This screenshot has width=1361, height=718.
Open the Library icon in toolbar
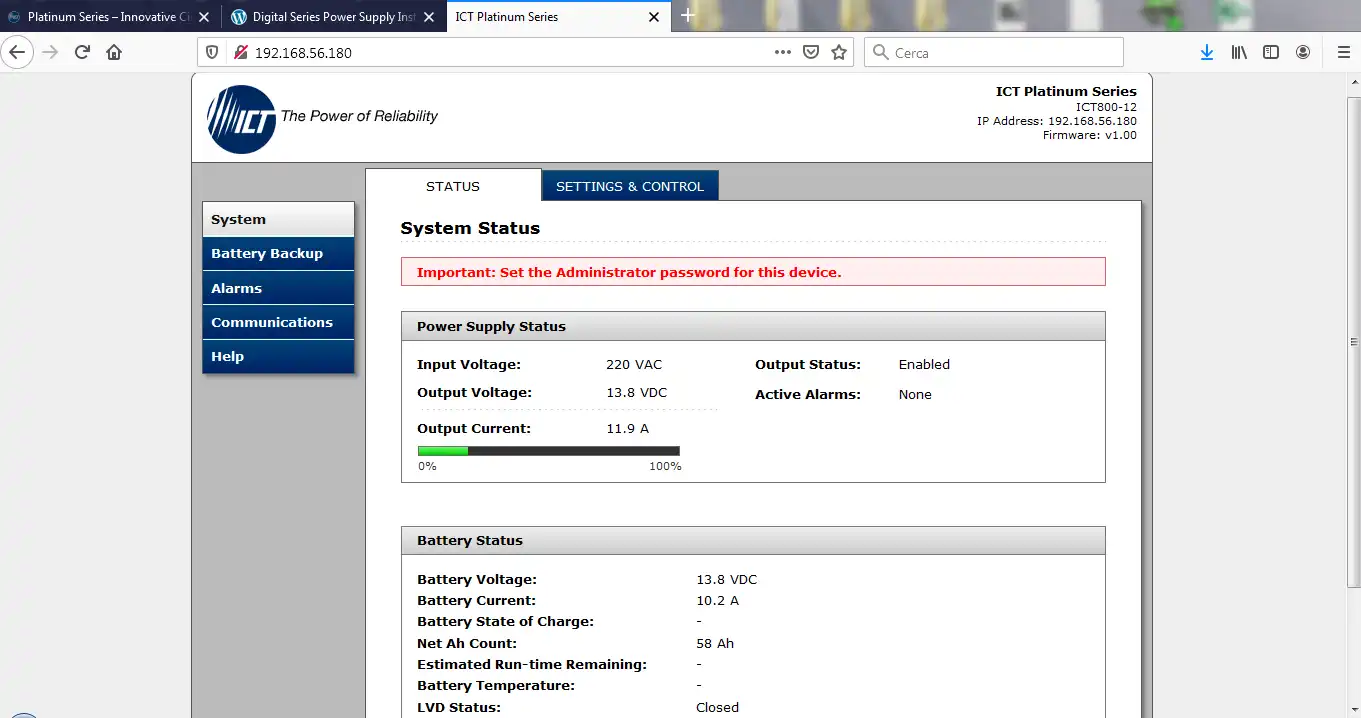point(1239,52)
